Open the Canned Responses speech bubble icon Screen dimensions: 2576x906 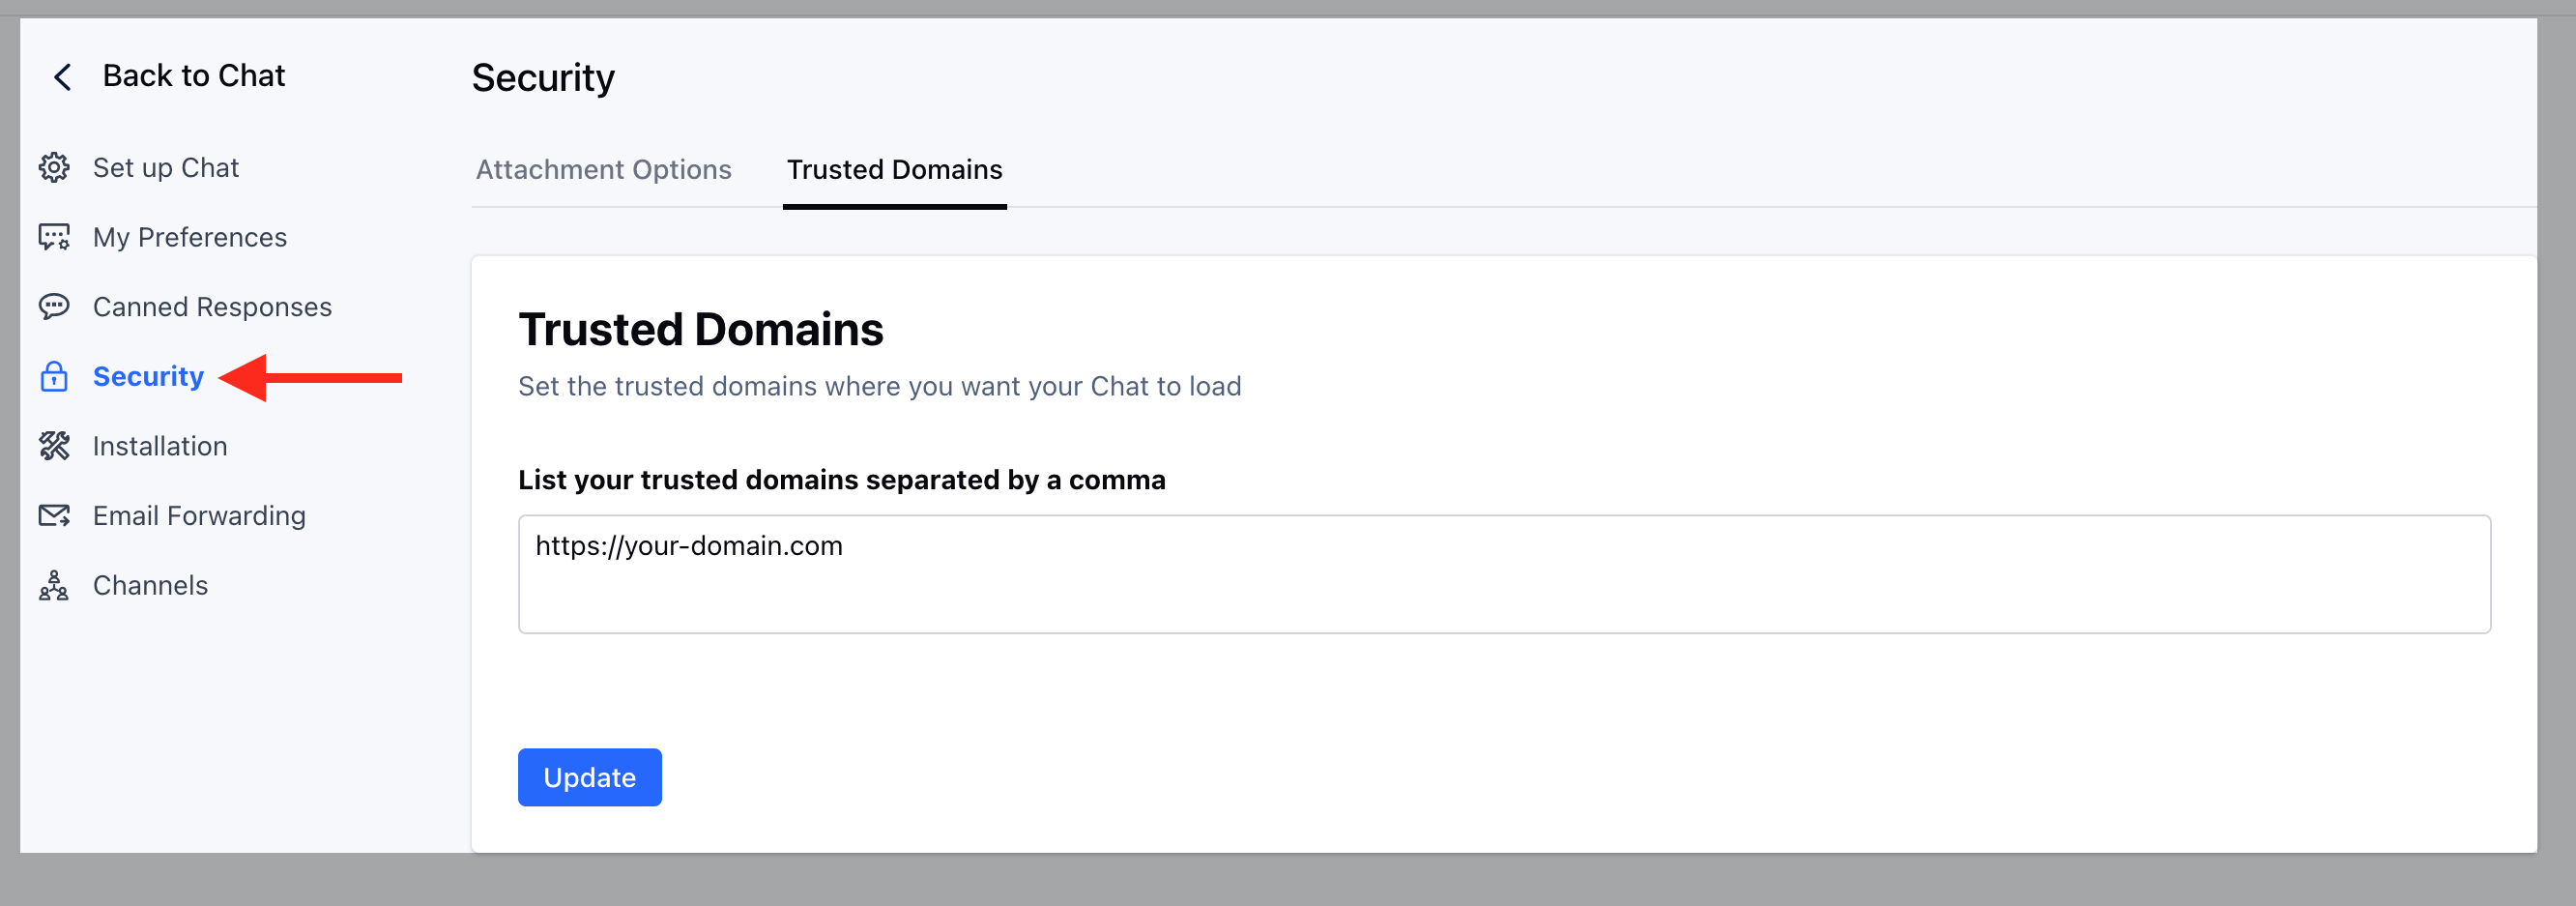(x=54, y=306)
